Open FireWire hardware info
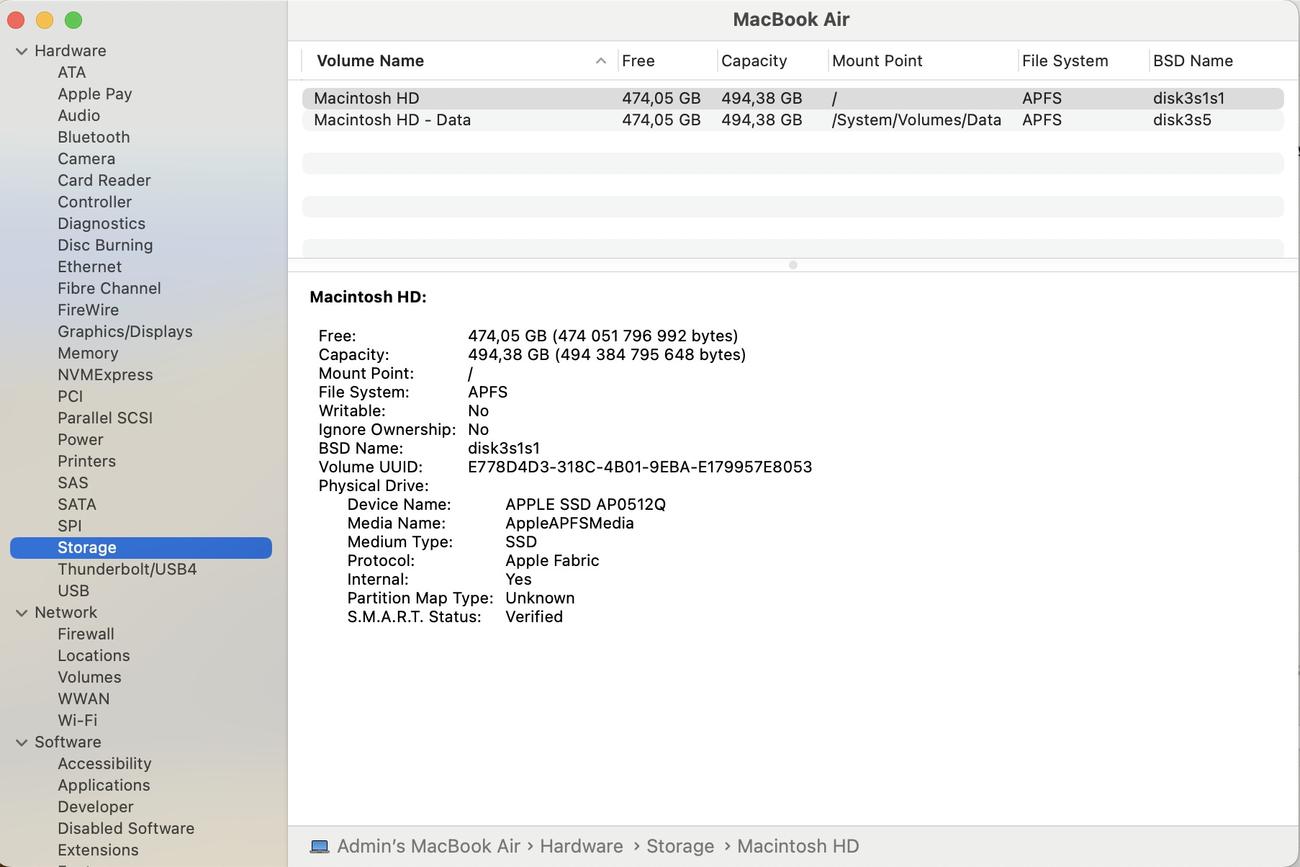 (88, 310)
